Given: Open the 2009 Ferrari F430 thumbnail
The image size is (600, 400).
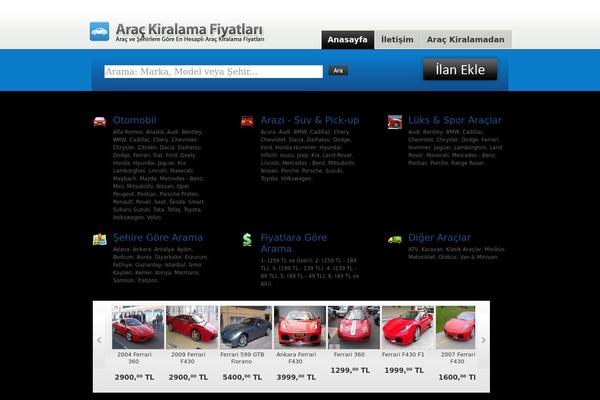Looking at the screenshot, I should coord(192,327).
